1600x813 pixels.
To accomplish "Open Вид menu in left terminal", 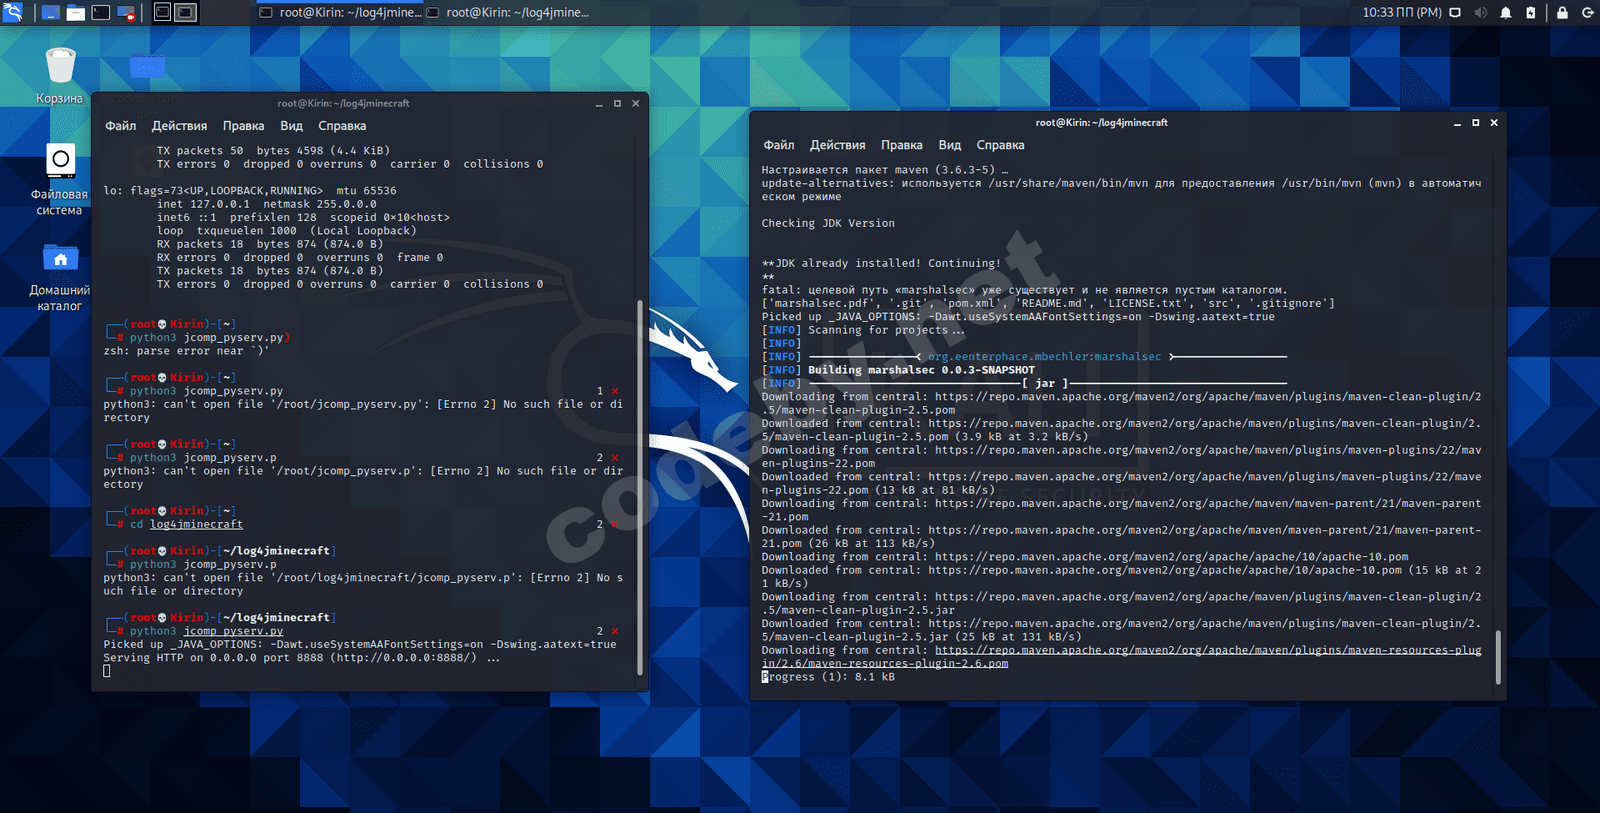I will point(291,126).
